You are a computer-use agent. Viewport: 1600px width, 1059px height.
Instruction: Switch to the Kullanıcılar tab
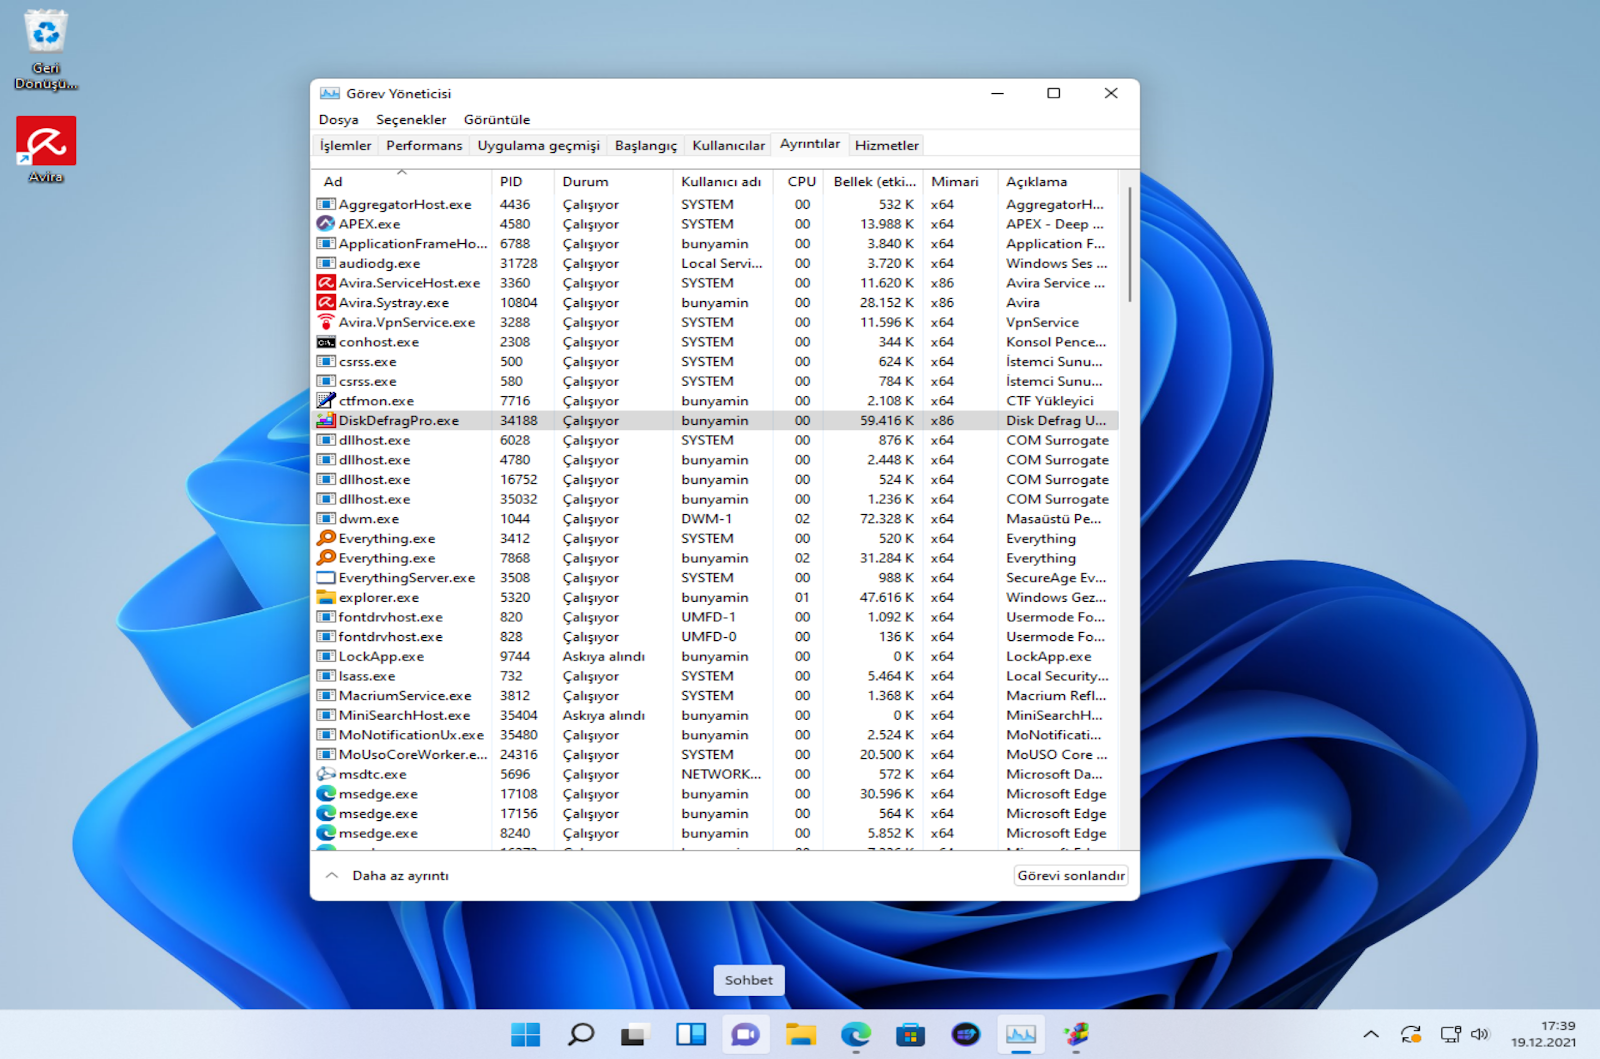(728, 146)
